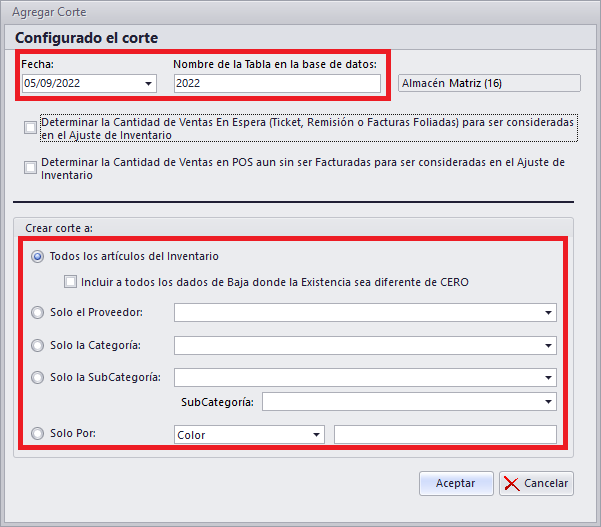Image resolution: width=601 pixels, height=527 pixels.
Task: Select Todos los artículos del Inventario radio
Action: 38,256
